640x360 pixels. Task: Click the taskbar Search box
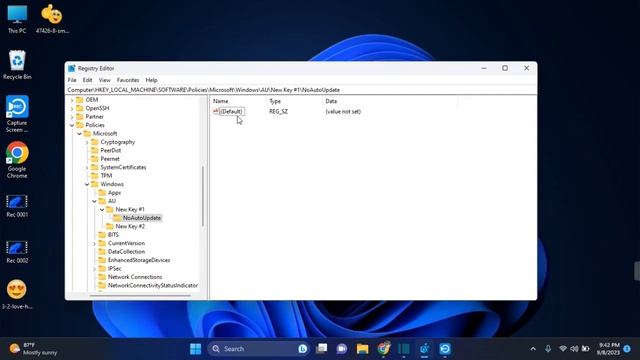pyautogui.click(x=258, y=349)
